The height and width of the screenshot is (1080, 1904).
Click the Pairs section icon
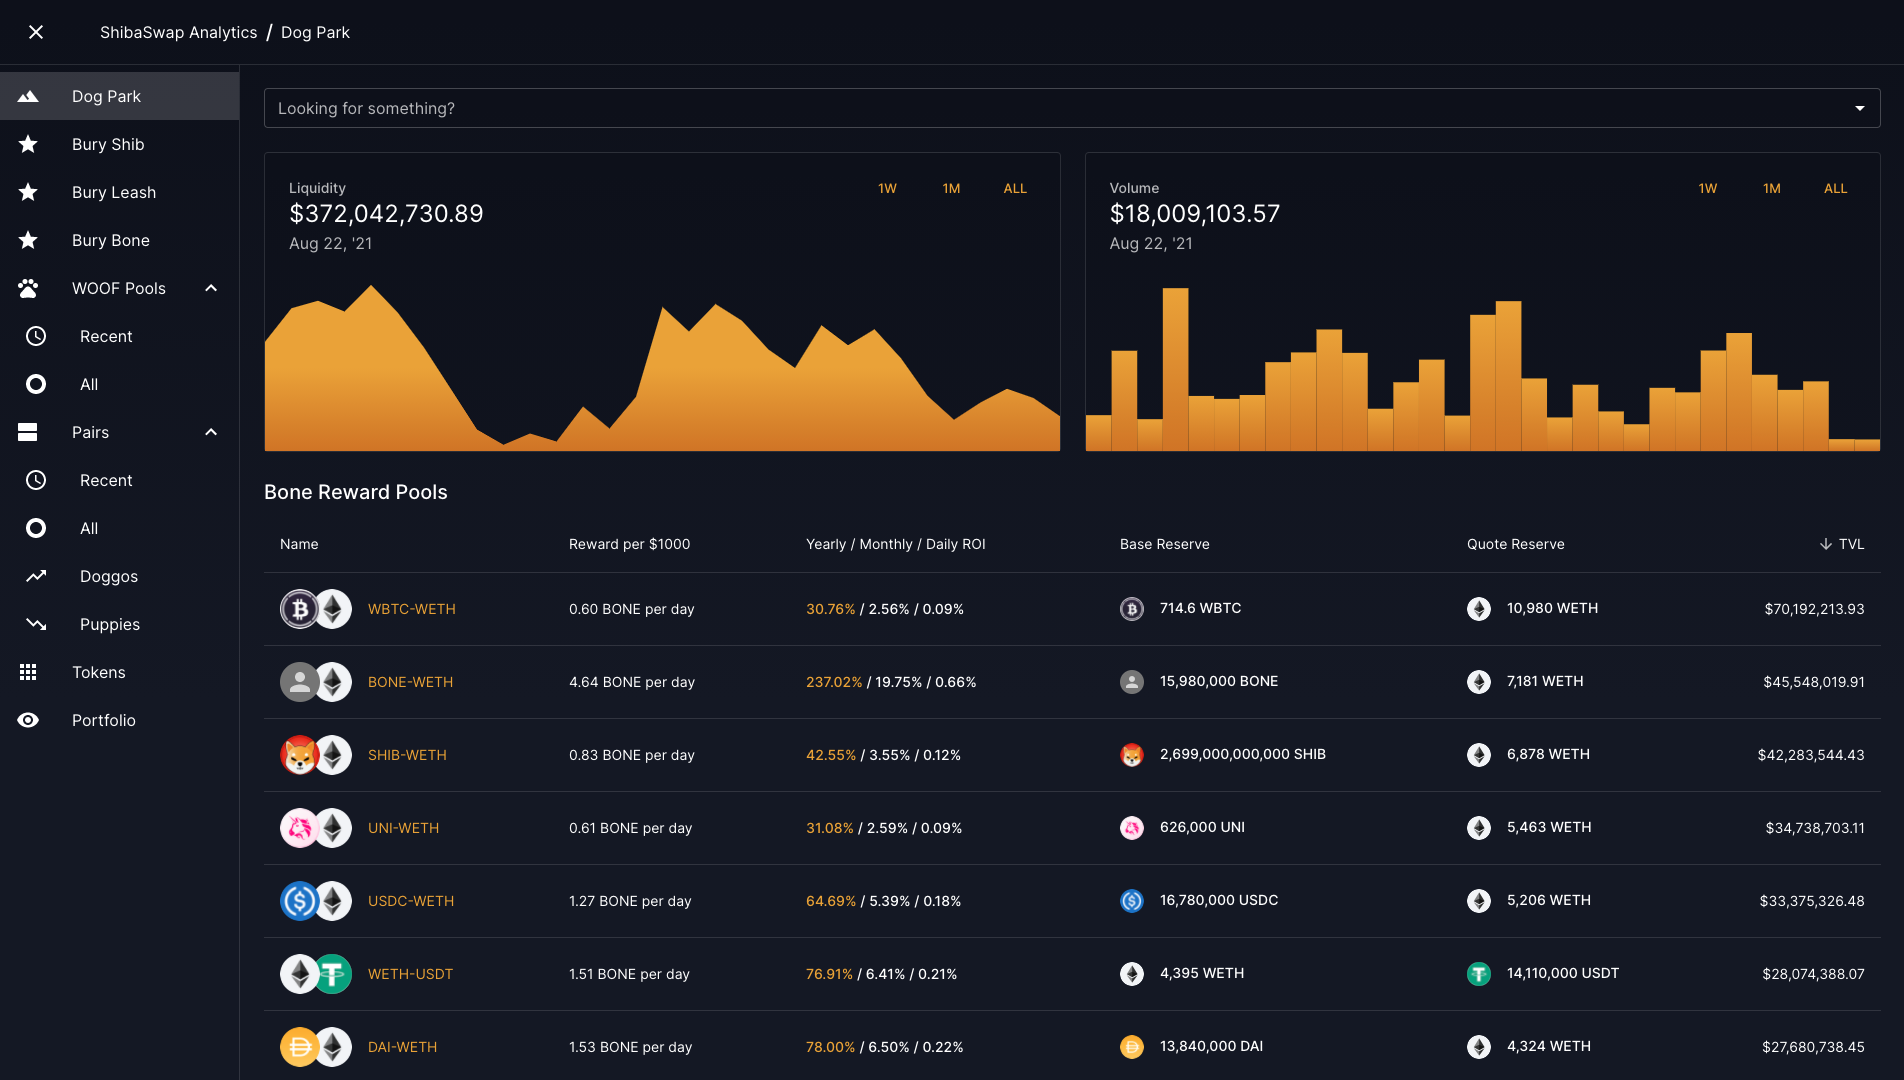pos(28,432)
